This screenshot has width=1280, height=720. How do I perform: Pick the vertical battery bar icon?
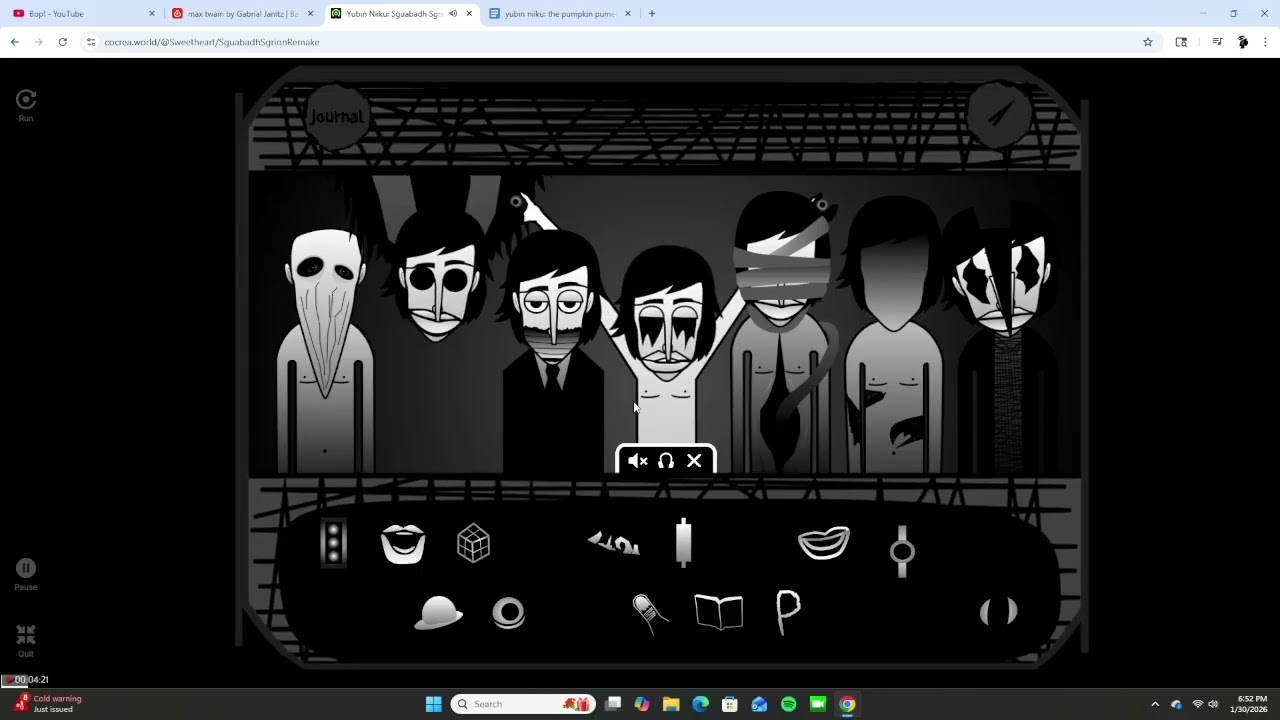(683, 542)
